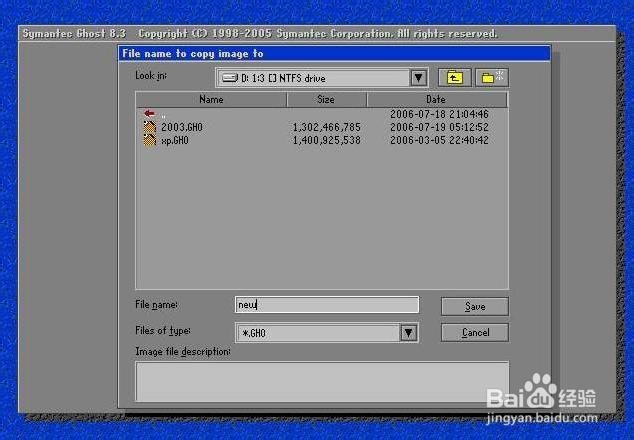
Task: Create a new folder icon
Action: tap(492, 77)
